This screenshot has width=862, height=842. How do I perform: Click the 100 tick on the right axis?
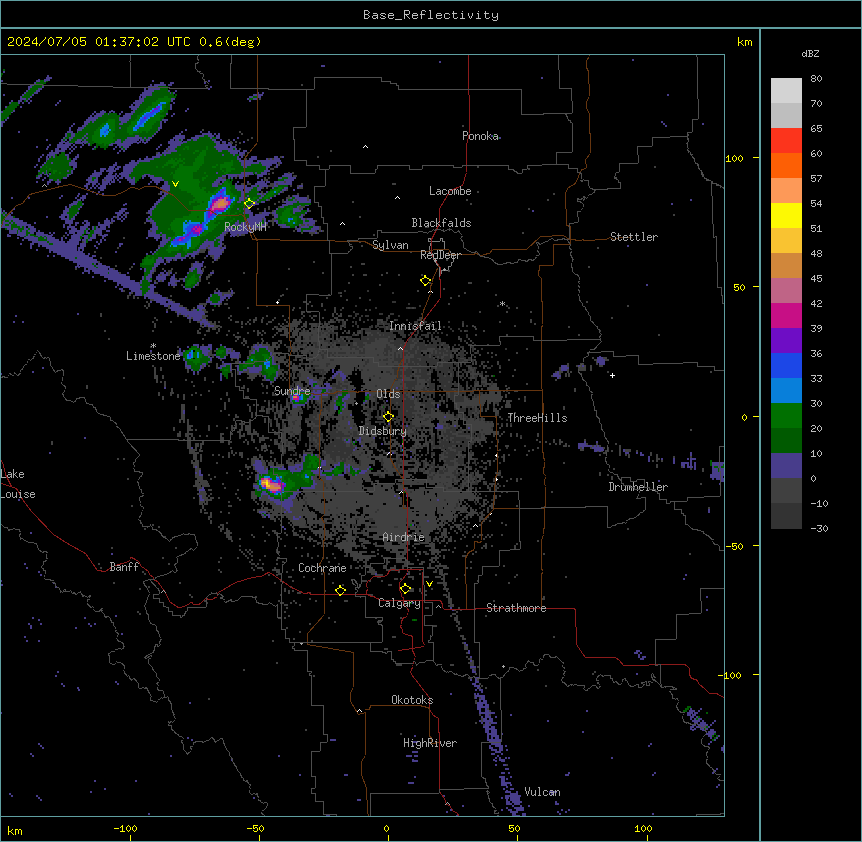tap(734, 158)
